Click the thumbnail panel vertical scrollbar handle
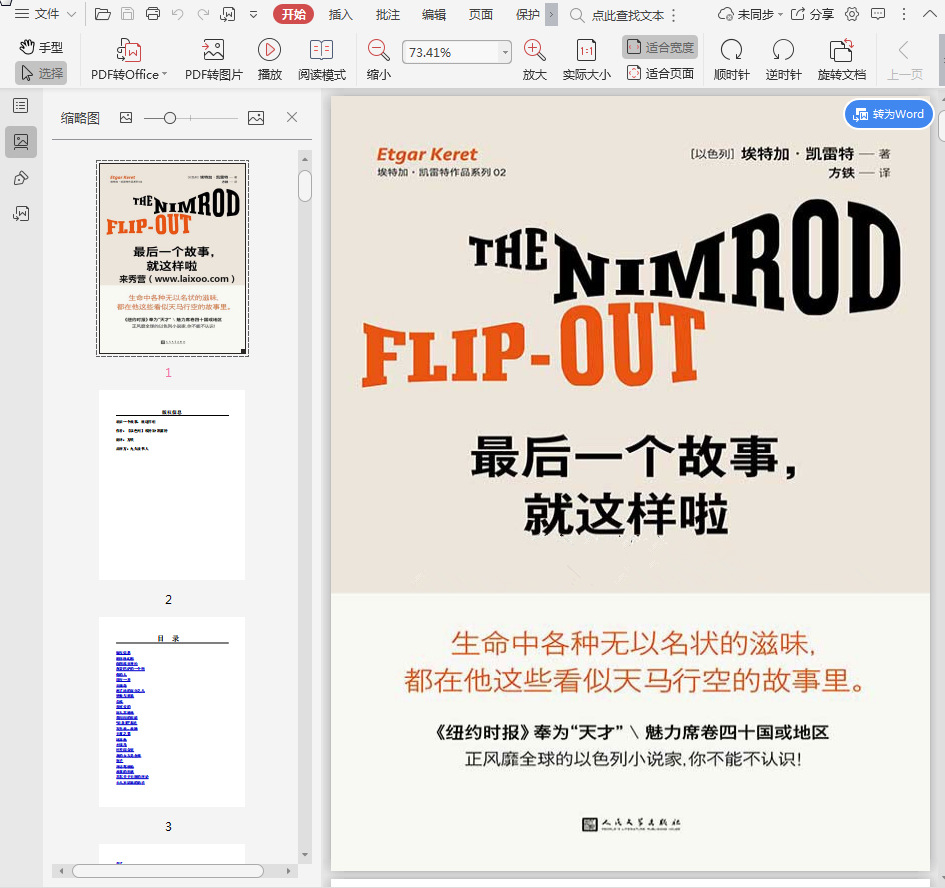The height and width of the screenshot is (888, 945). click(305, 186)
